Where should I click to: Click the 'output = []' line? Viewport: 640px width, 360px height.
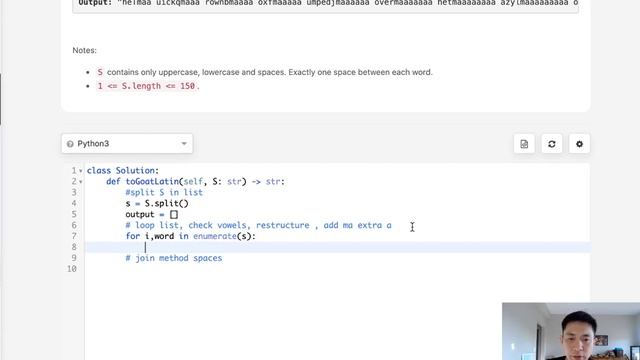pos(152,214)
